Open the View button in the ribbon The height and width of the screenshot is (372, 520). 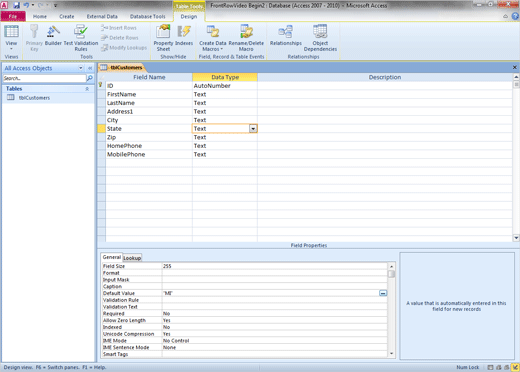point(11,37)
